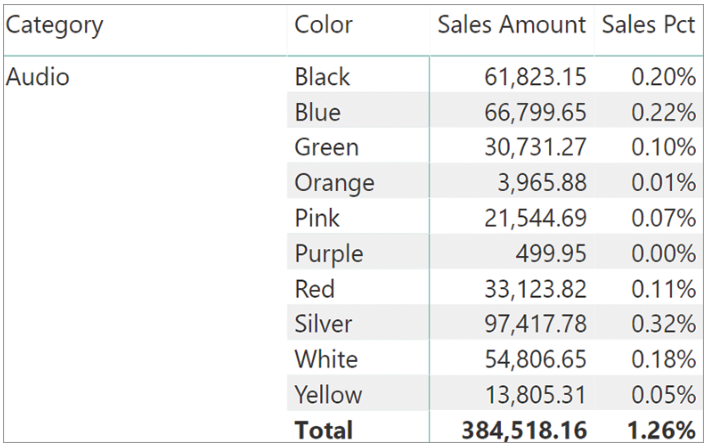The height and width of the screenshot is (448, 707).
Task: Select the Green color row
Action: pyautogui.click(x=326, y=147)
